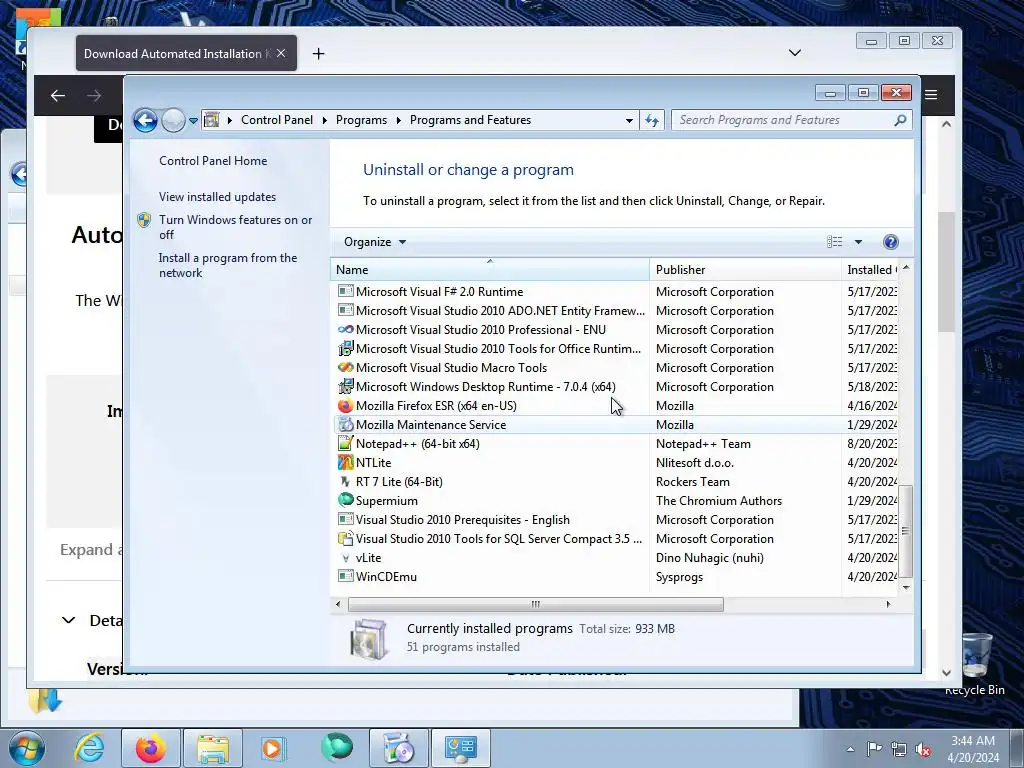Expand the arrow after Programs breadcrumb
This screenshot has width=1024, height=768.
(x=398, y=120)
